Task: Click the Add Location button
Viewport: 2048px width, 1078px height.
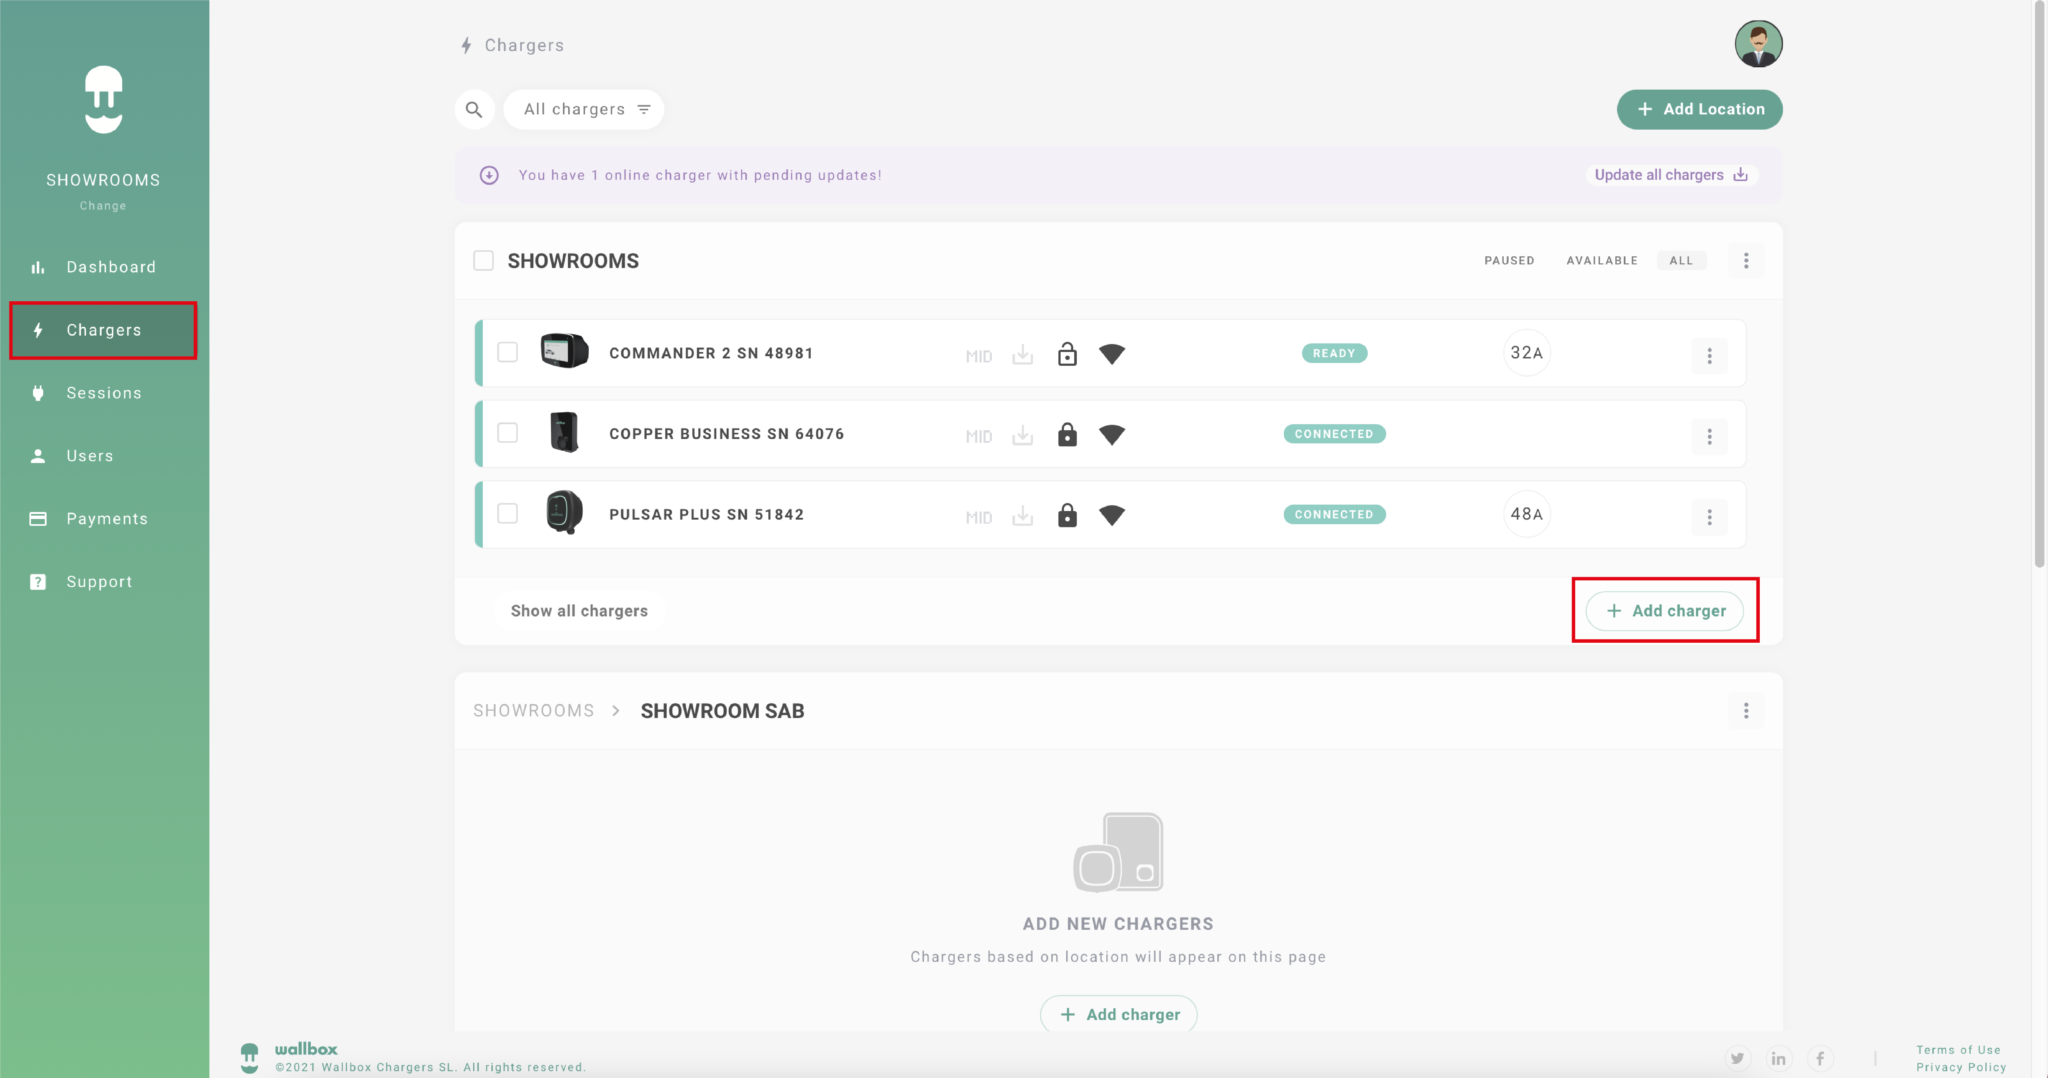Action: (x=1699, y=109)
